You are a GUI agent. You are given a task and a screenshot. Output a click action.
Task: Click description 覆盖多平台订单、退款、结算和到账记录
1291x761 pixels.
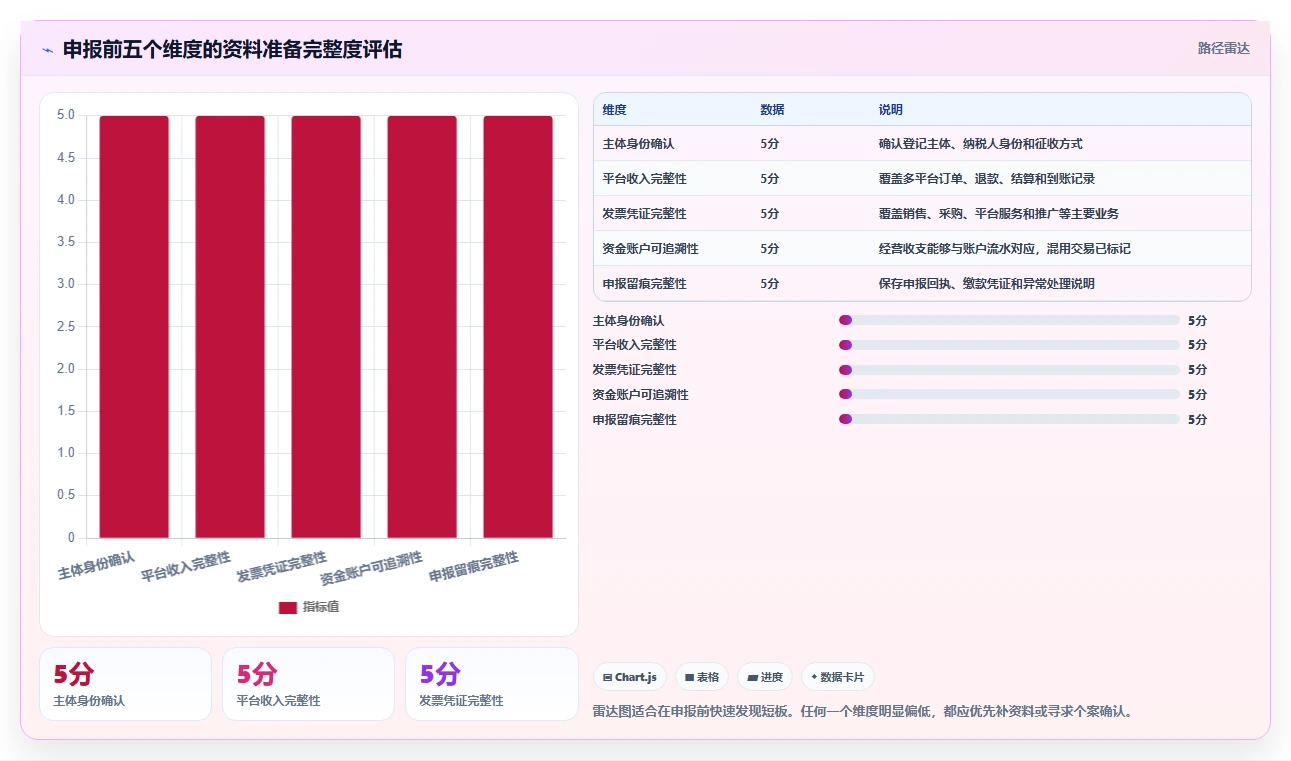pyautogui.click(x=987, y=179)
